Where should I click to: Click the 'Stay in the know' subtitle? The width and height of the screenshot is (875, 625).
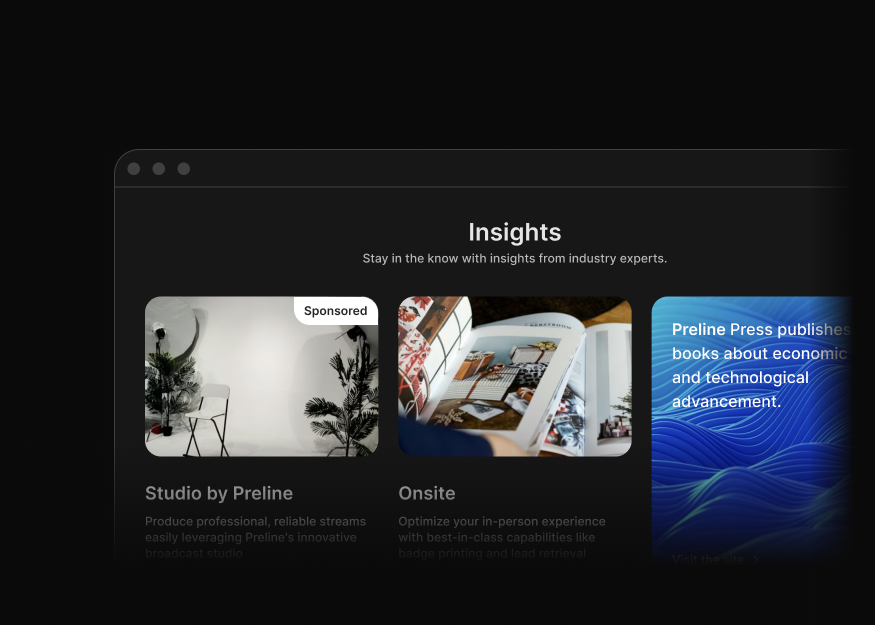tap(515, 258)
